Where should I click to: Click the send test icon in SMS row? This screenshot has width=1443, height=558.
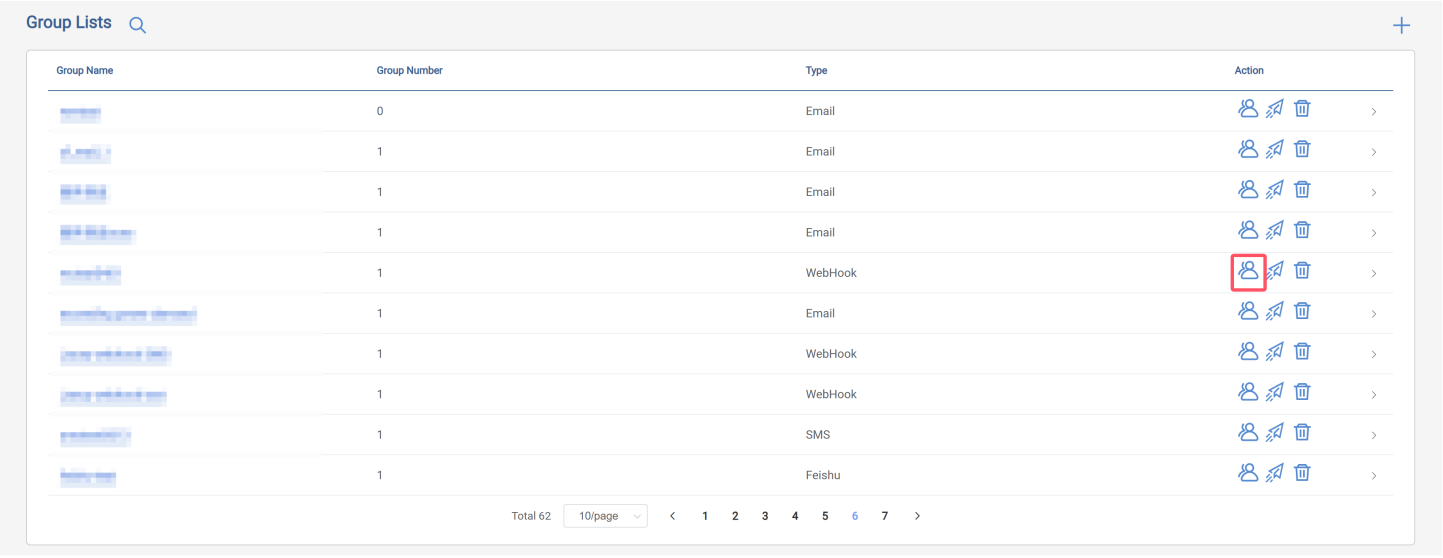1274,432
